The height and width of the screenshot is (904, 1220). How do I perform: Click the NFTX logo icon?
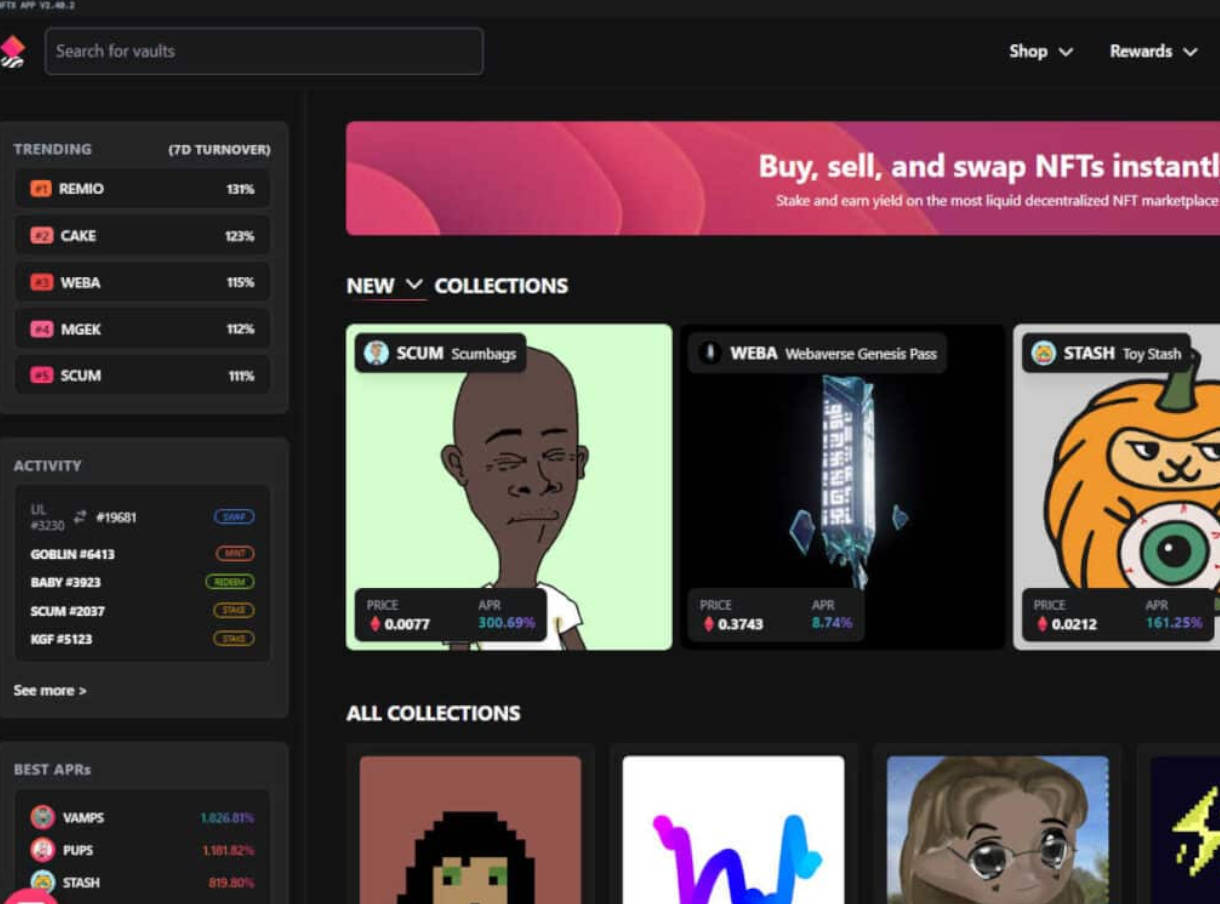[x=12, y=51]
